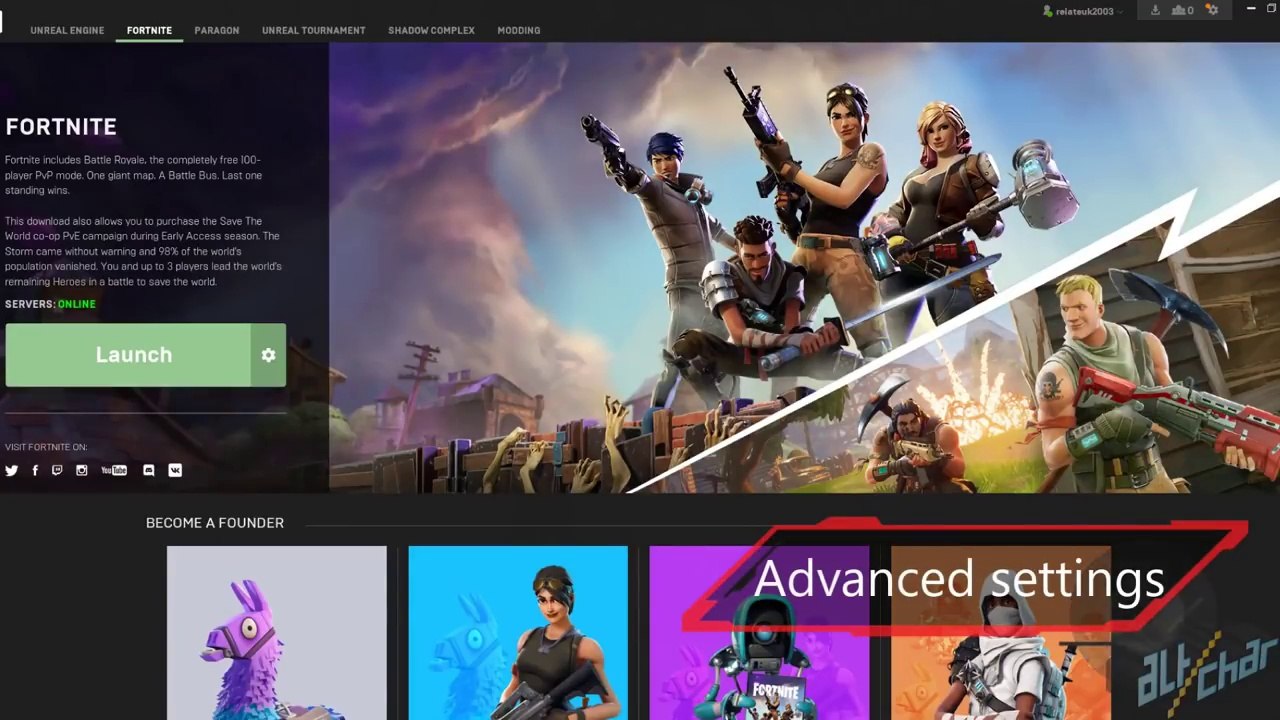Switch to the Unreal Engine tab
This screenshot has height=720, width=1280.
tap(67, 30)
